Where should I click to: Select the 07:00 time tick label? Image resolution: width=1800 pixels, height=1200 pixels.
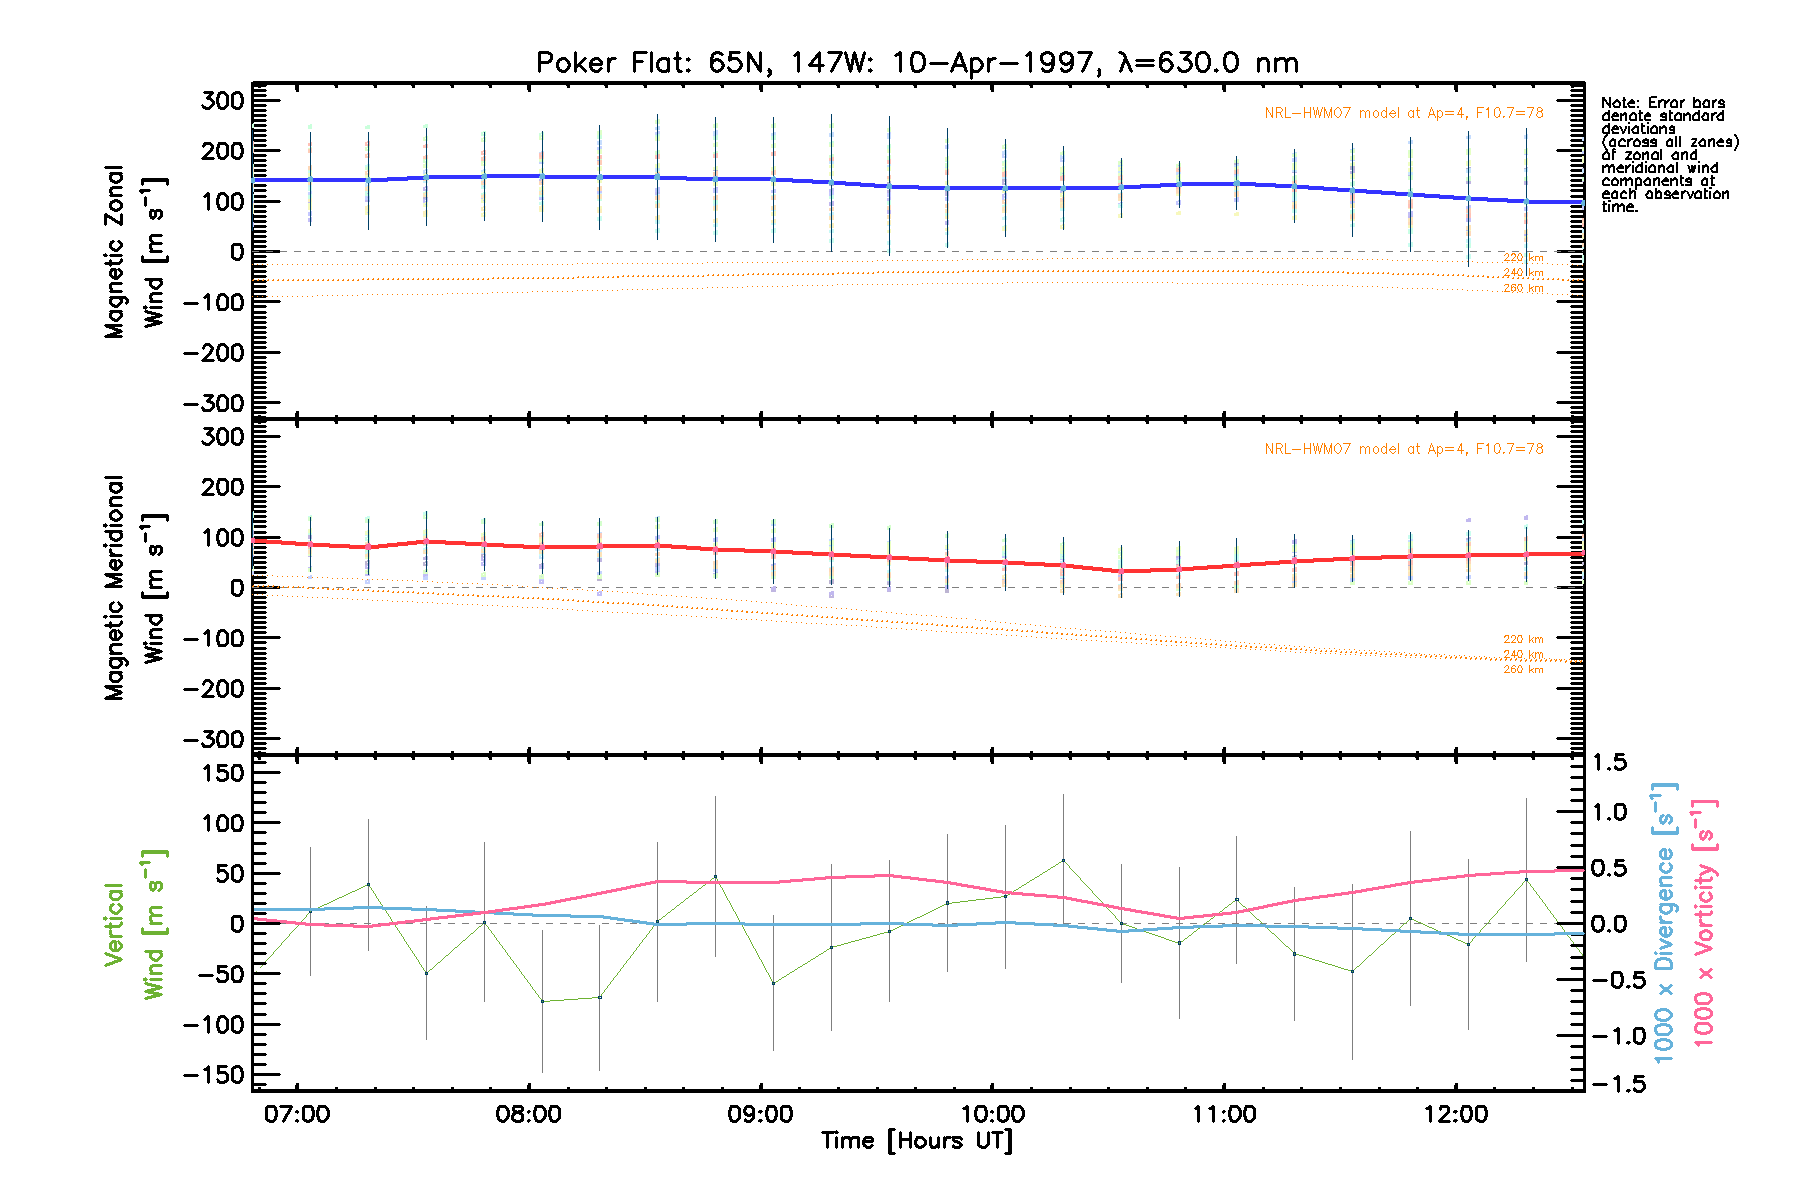tap(297, 1115)
